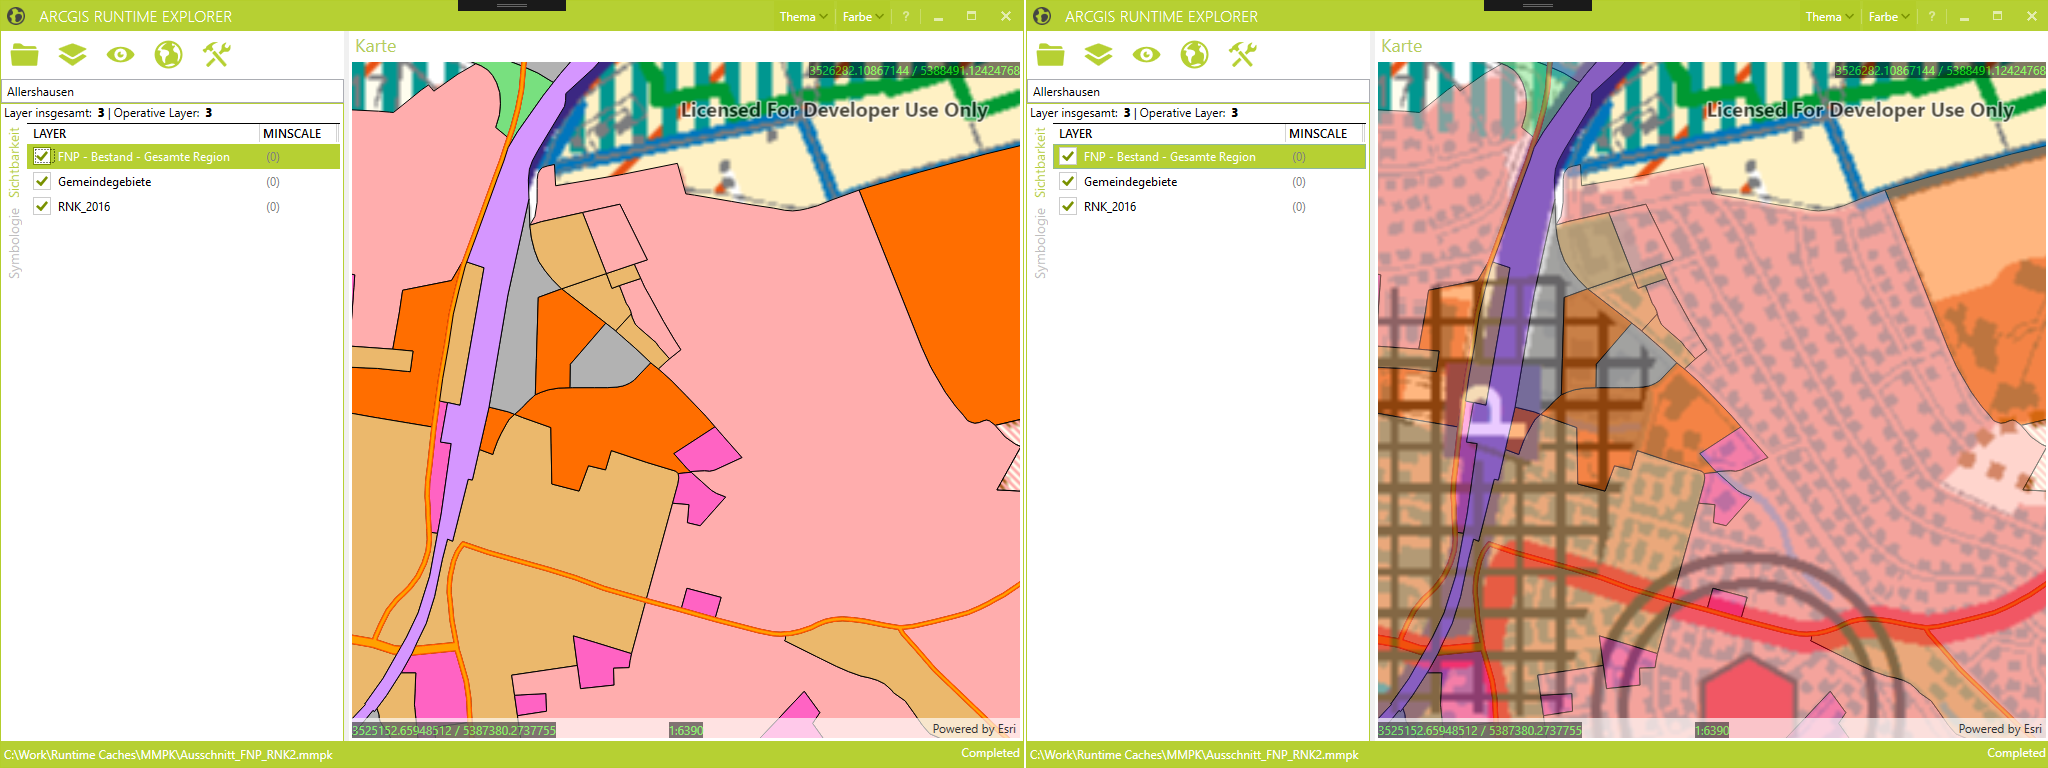This screenshot has height=768, width=2048.
Task: Switch to Symbologie tab in left window
Action: click(x=14, y=243)
